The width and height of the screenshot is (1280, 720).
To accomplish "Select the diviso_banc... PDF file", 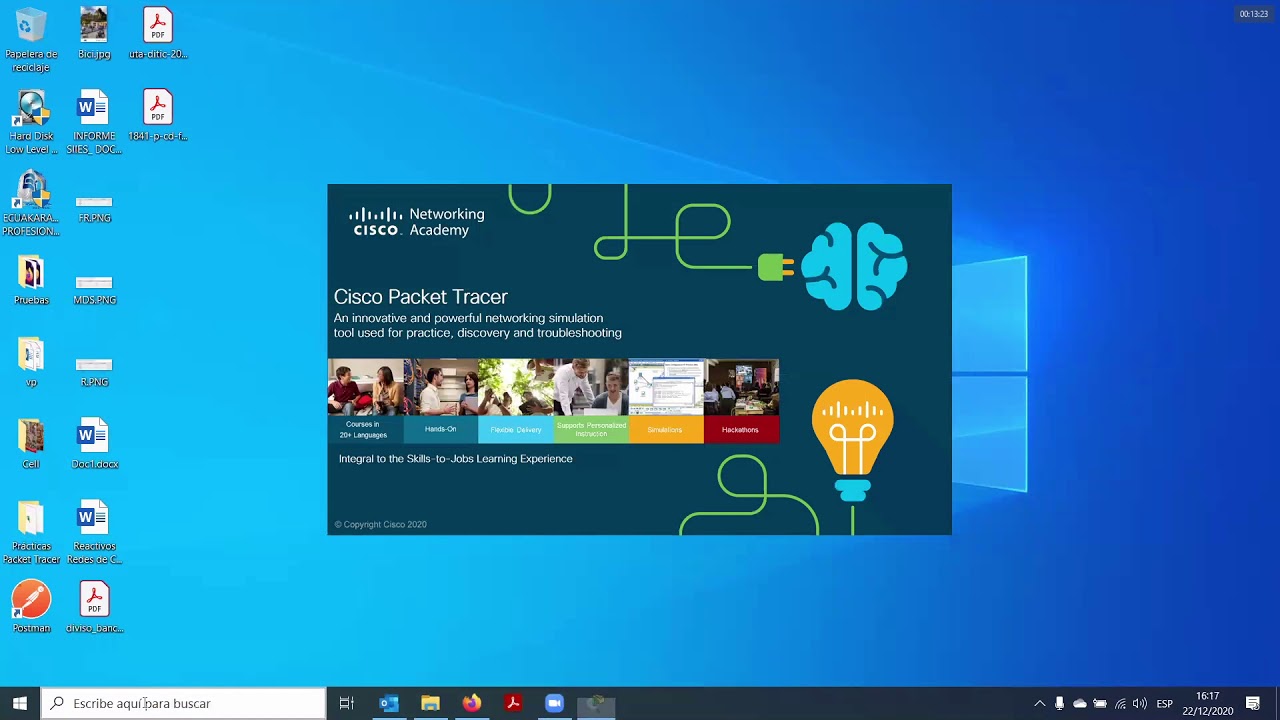I will click(x=94, y=607).
